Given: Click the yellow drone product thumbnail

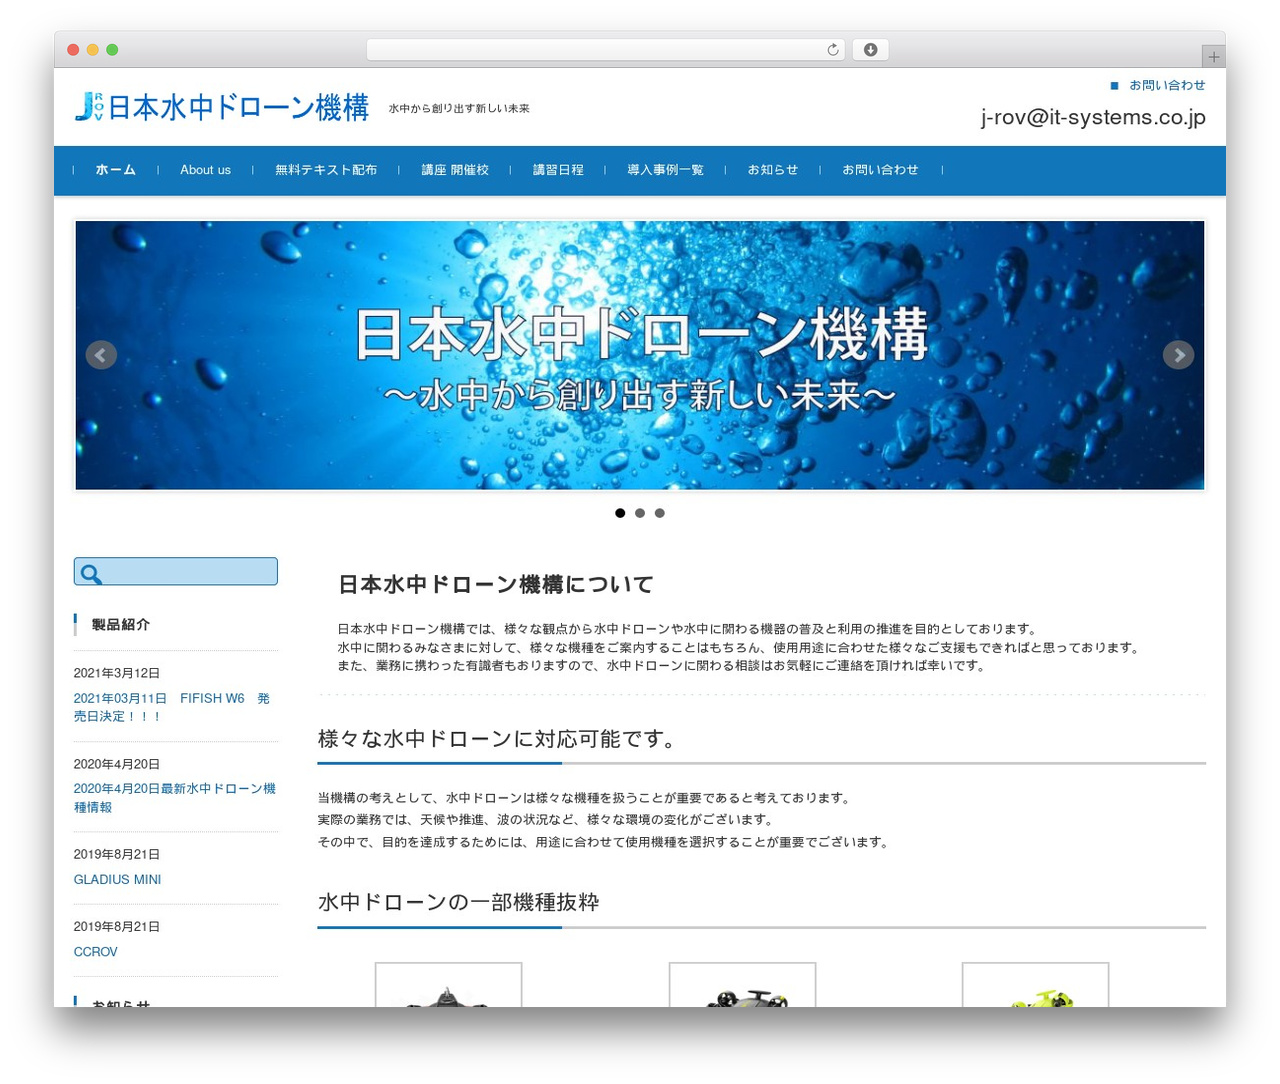Looking at the screenshot, I should 1035,985.
